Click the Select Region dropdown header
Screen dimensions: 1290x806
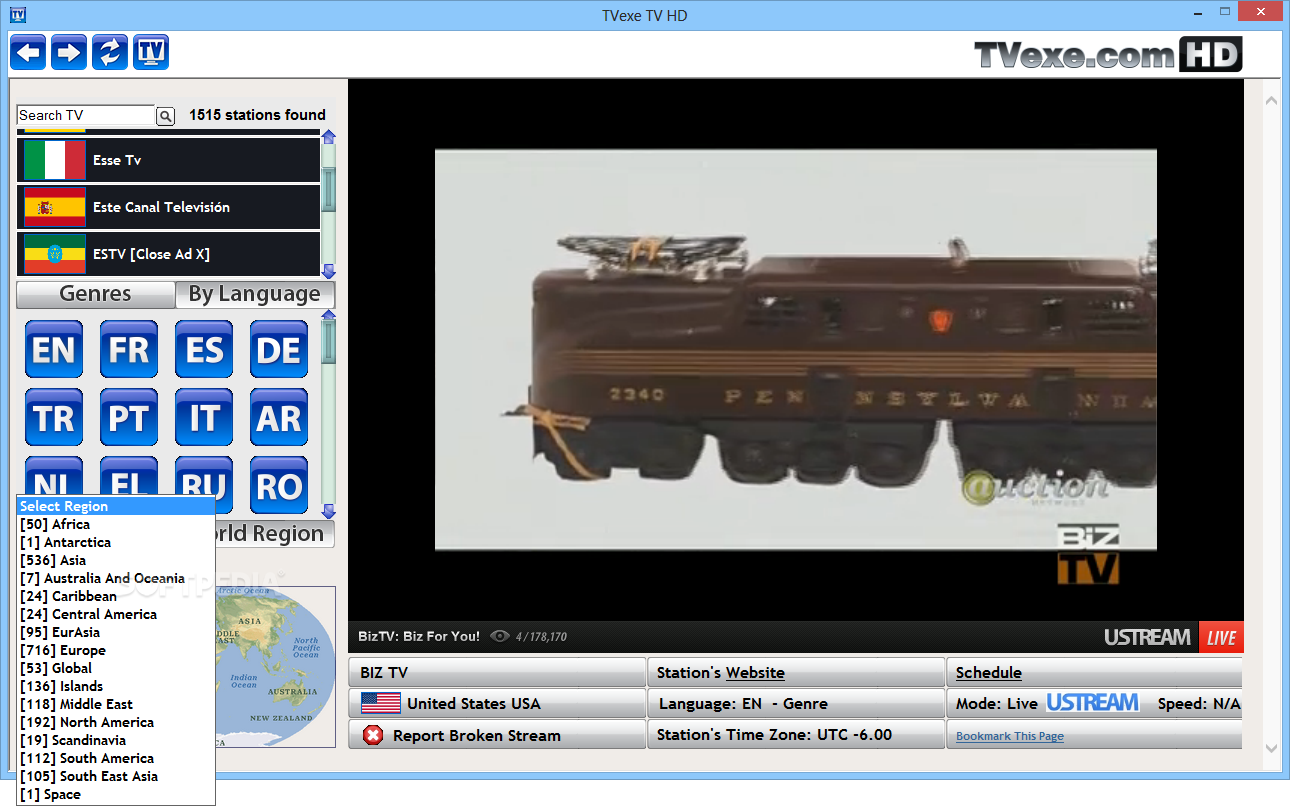[116, 506]
